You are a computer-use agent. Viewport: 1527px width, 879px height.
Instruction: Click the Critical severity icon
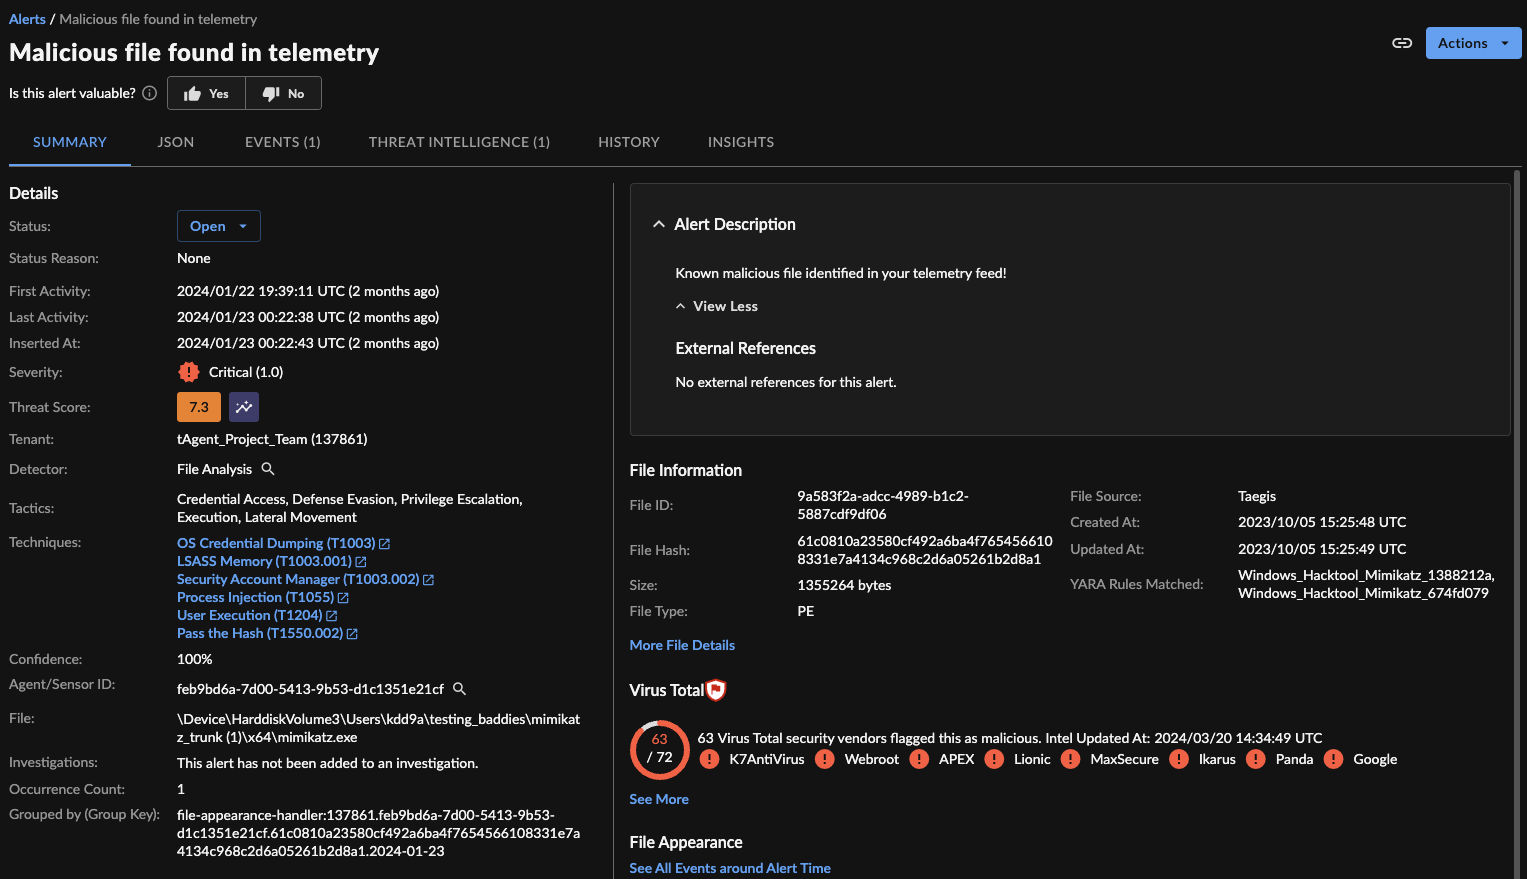click(189, 372)
